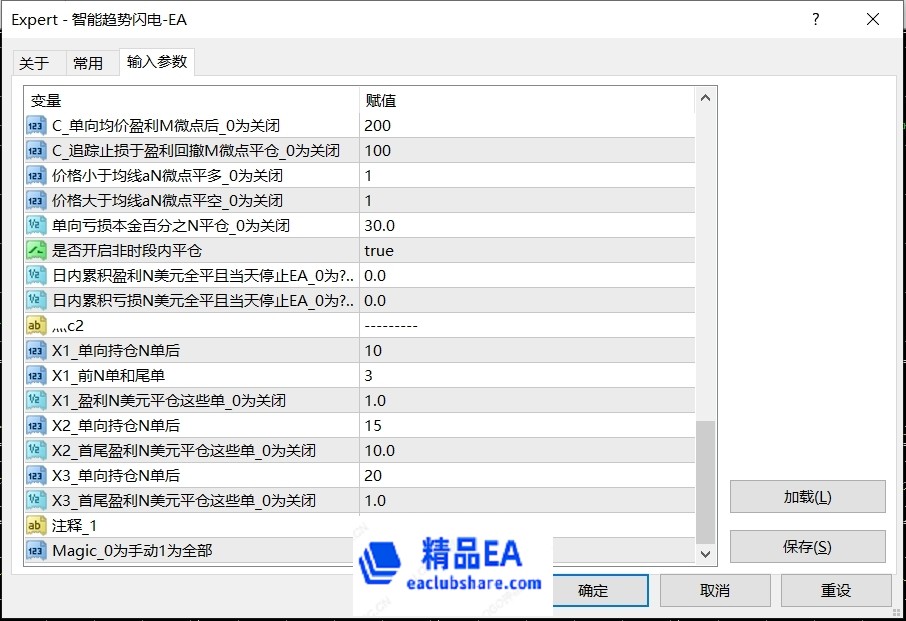The image size is (906, 621).
Task: Click scrollbar up arrow in parameter list
Action: point(705,98)
